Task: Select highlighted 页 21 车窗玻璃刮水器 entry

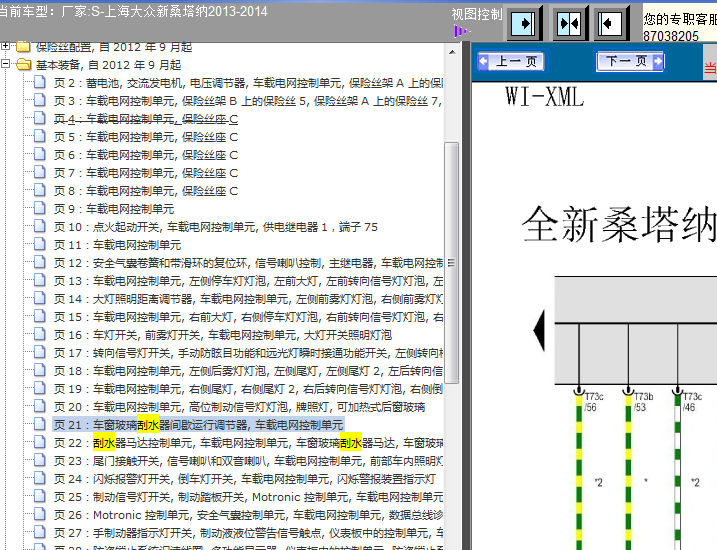Action: (x=198, y=425)
